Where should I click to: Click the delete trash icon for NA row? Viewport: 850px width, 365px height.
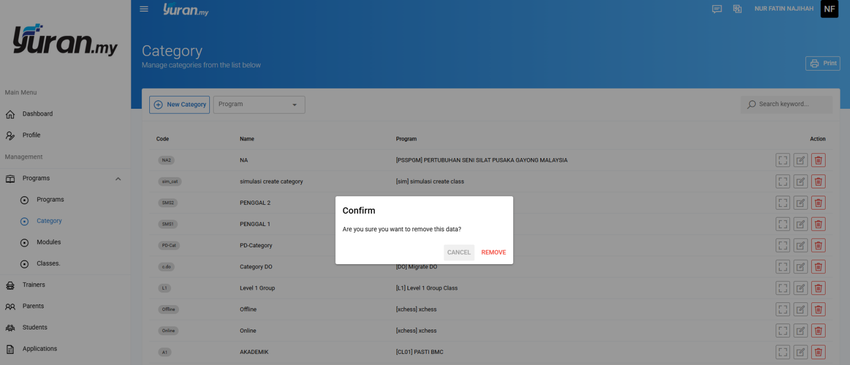click(x=819, y=160)
